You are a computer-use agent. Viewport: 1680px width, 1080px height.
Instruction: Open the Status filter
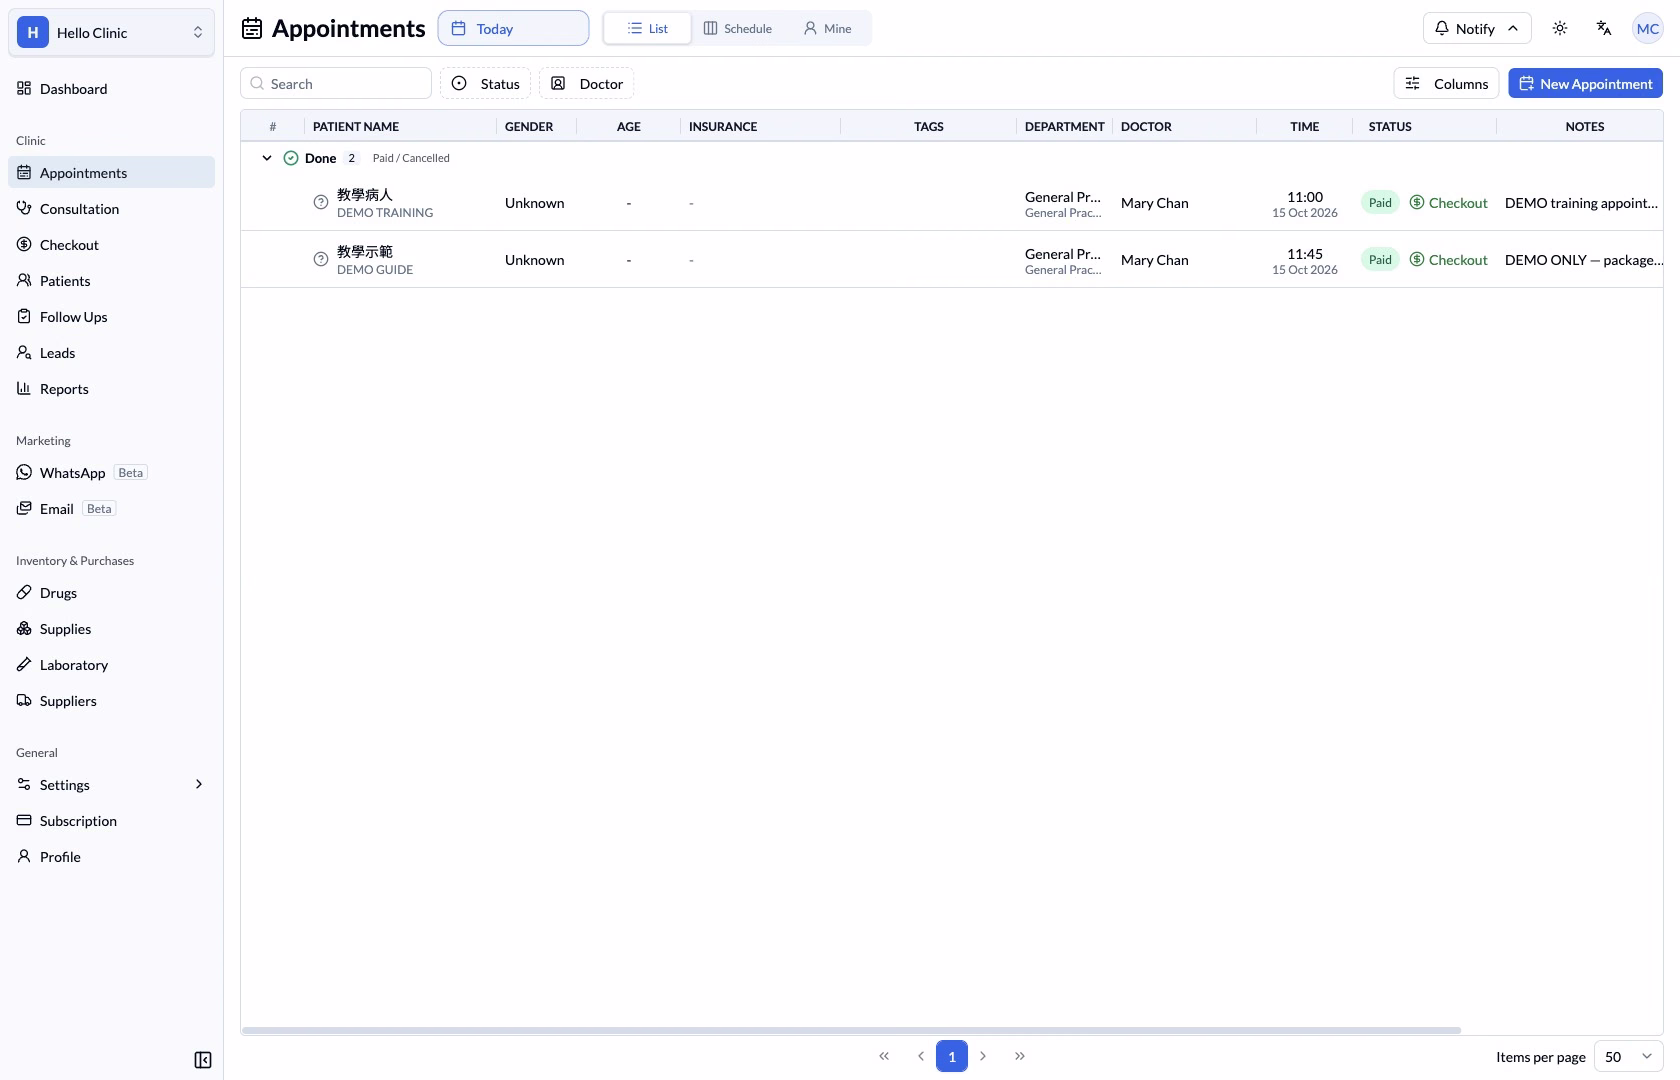point(485,83)
